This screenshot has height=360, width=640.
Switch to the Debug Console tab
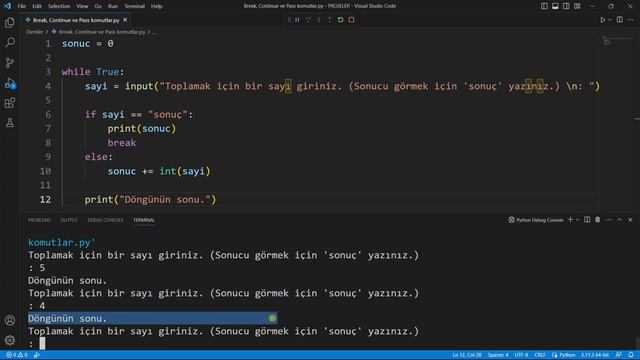(x=105, y=220)
